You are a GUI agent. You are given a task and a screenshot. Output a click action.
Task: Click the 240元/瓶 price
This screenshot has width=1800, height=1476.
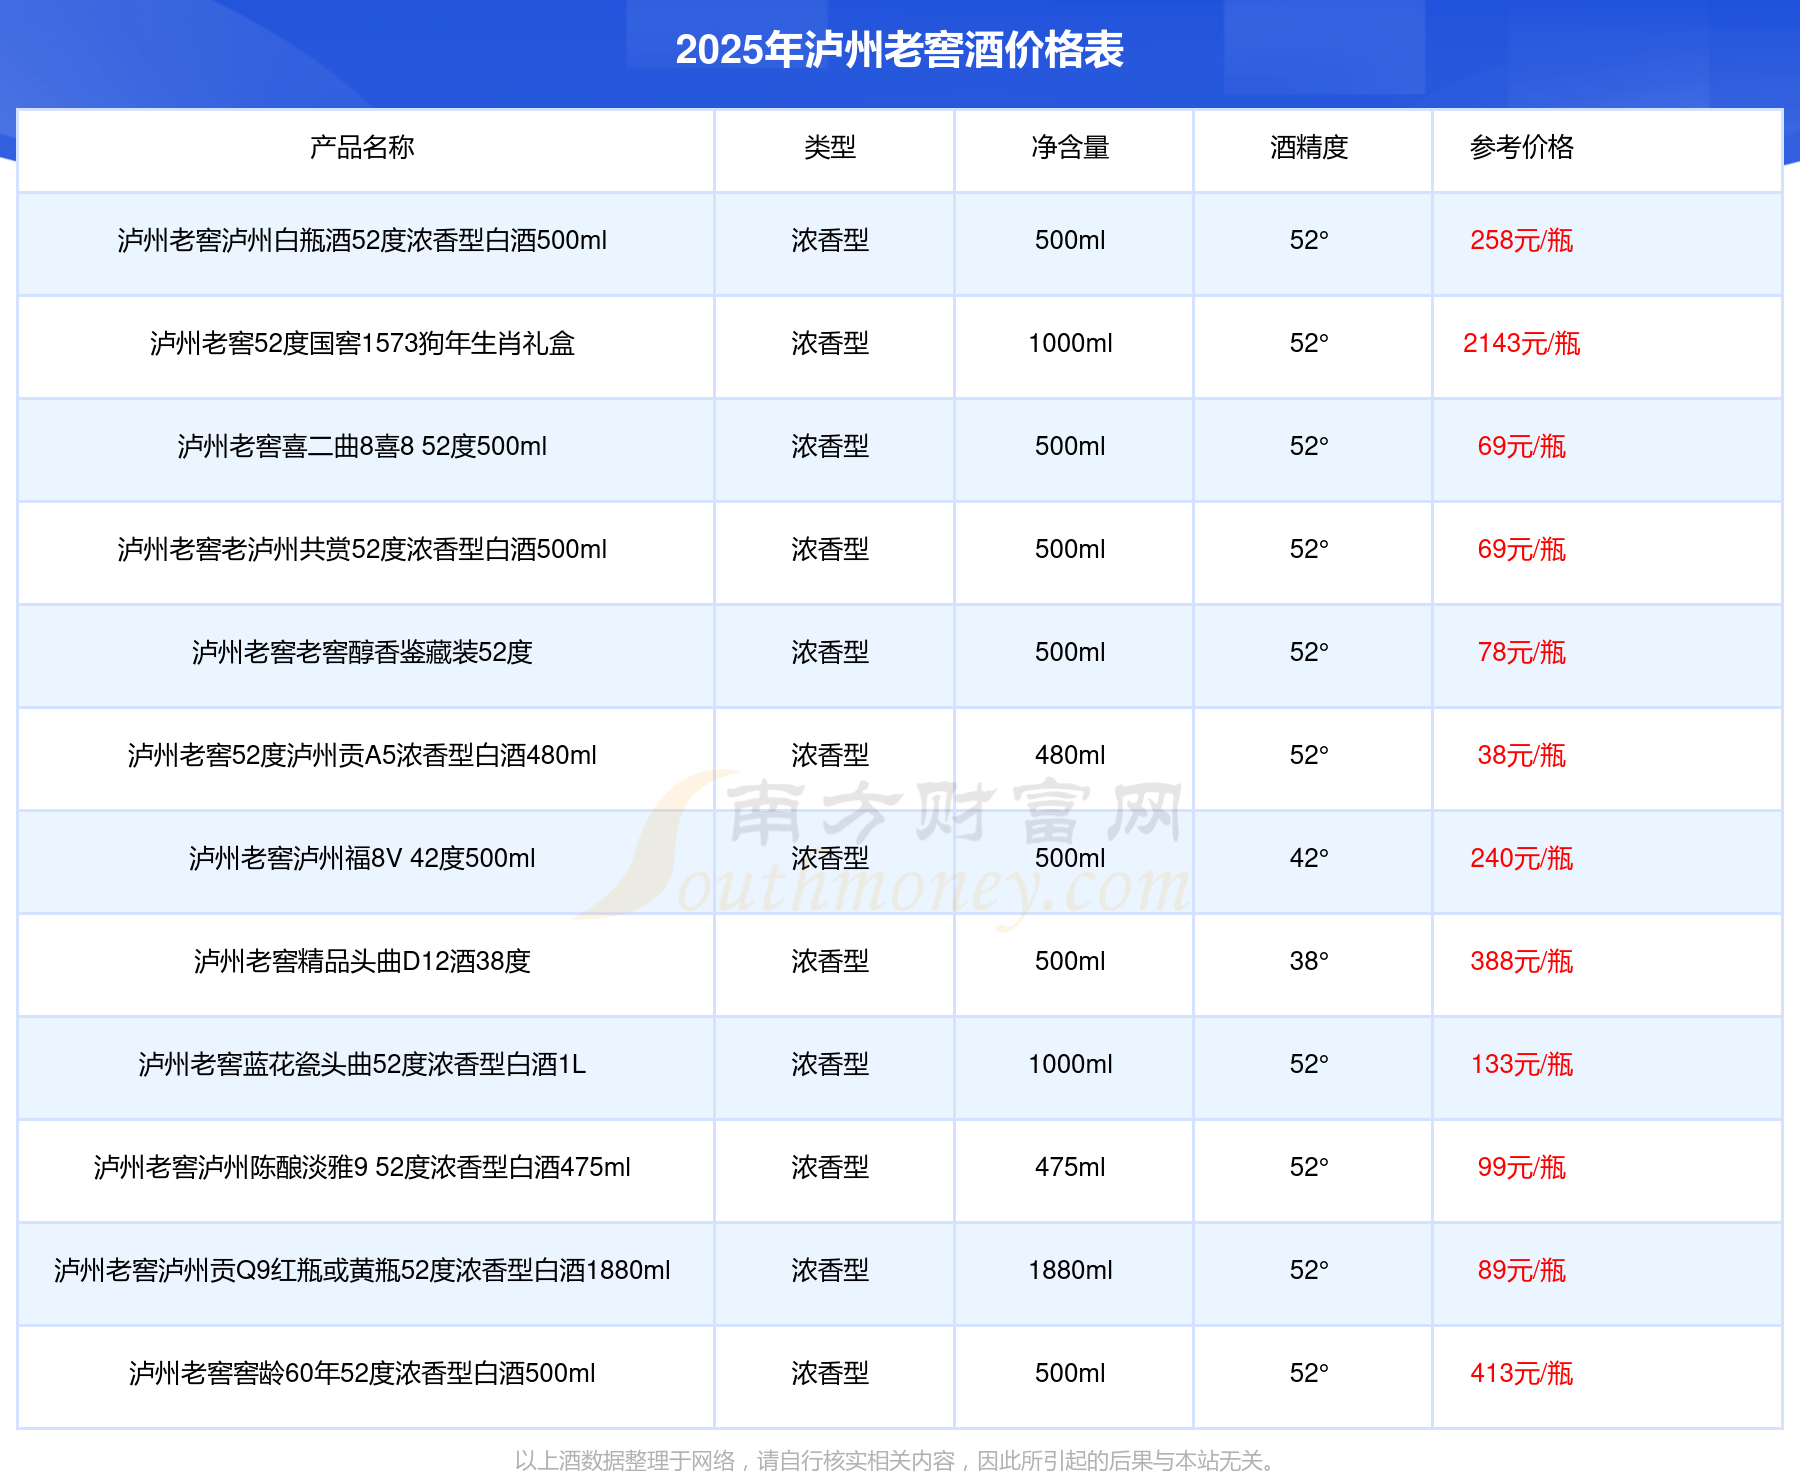click(1521, 859)
